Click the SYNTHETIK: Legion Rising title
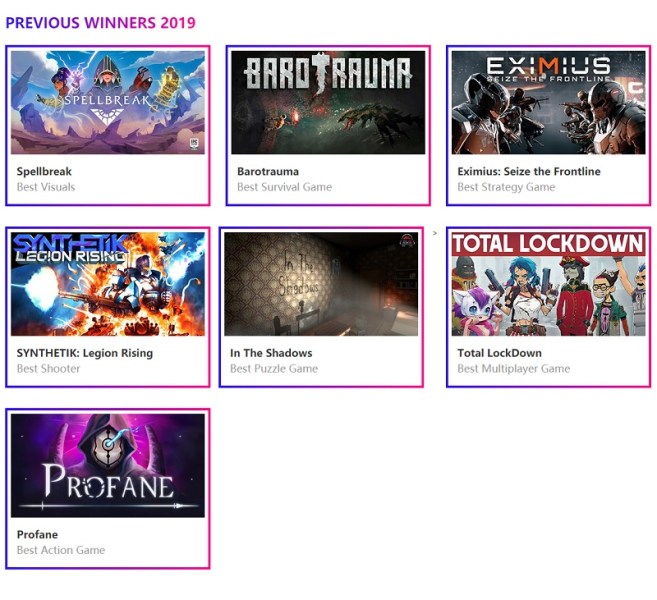Viewport: 657px width, 600px height. 85,353
